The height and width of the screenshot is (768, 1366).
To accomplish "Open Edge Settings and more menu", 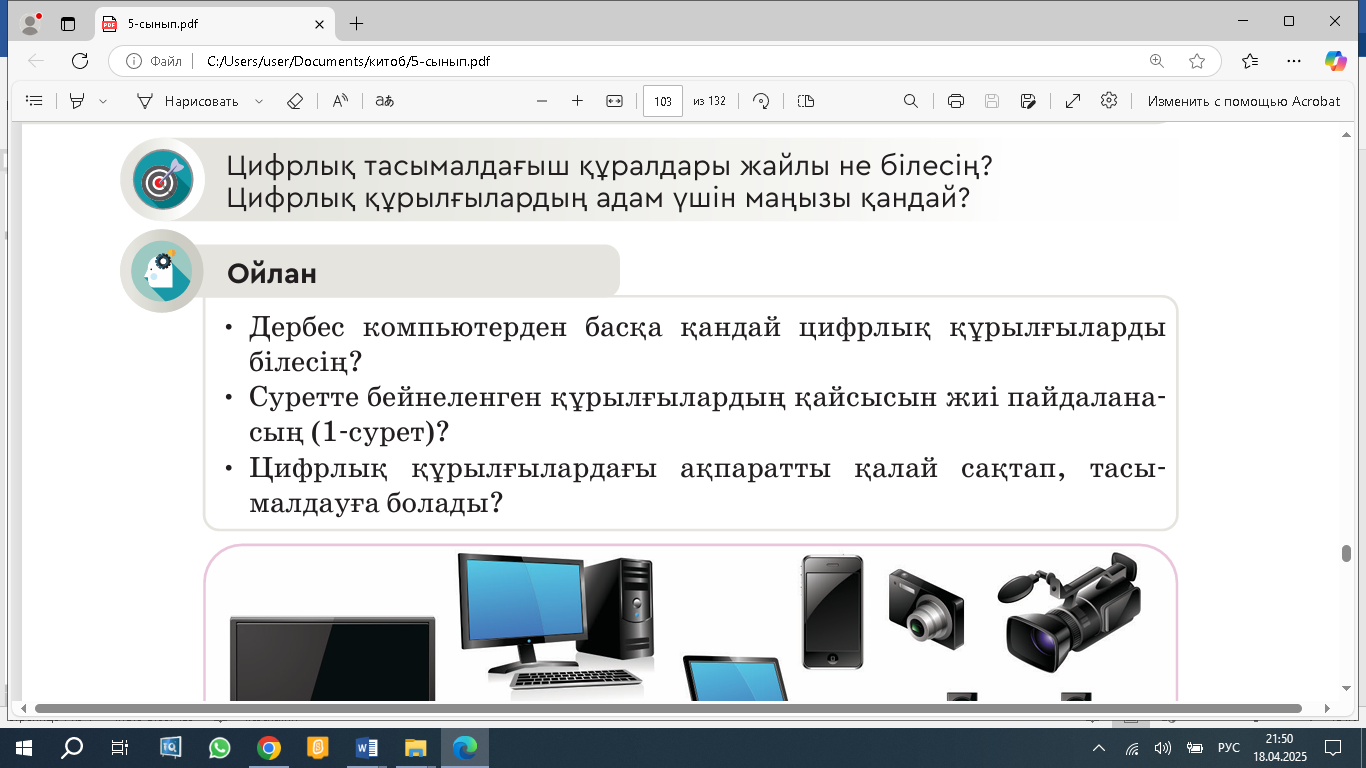I will point(1295,61).
